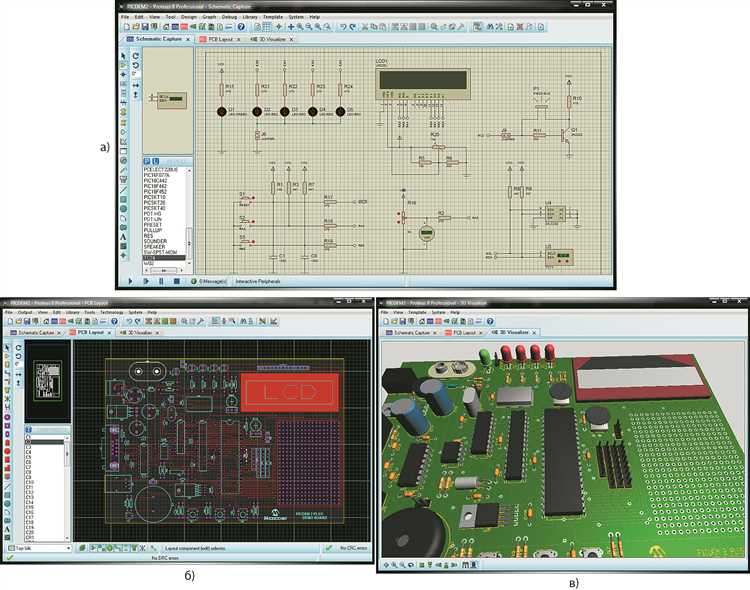Click first navigation icon in 3D bottom toolbar
The height and width of the screenshot is (590, 750).
[386, 565]
